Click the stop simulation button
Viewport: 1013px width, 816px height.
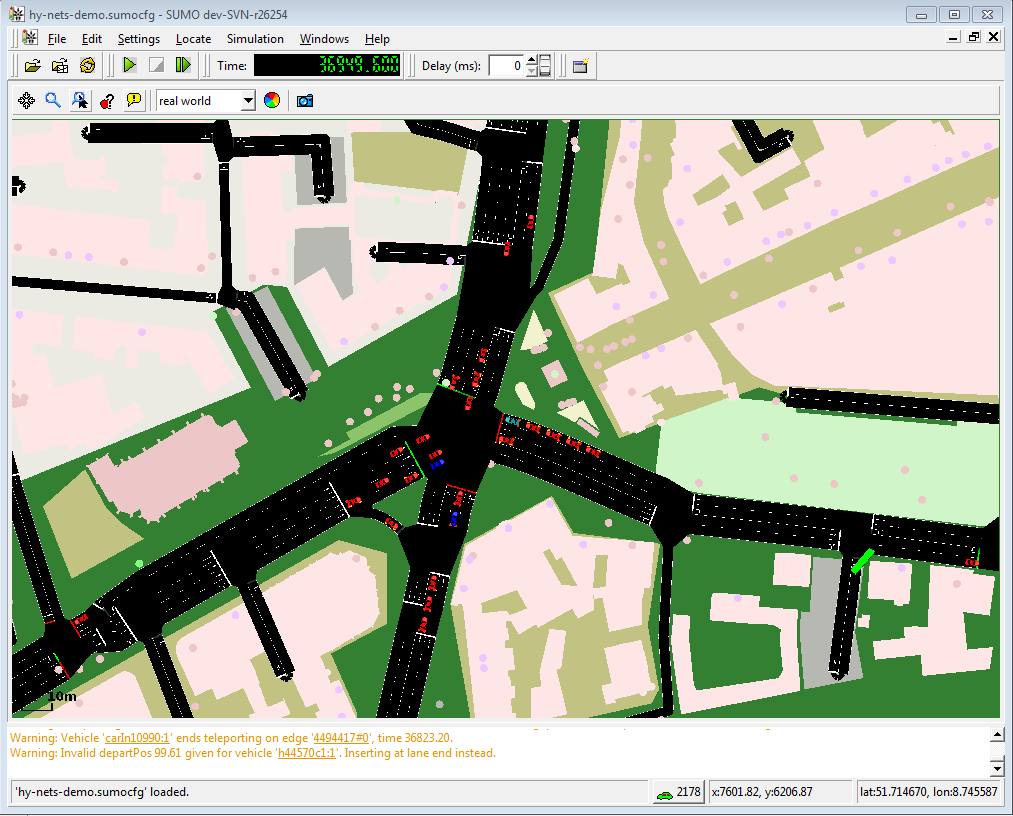pos(156,66)
